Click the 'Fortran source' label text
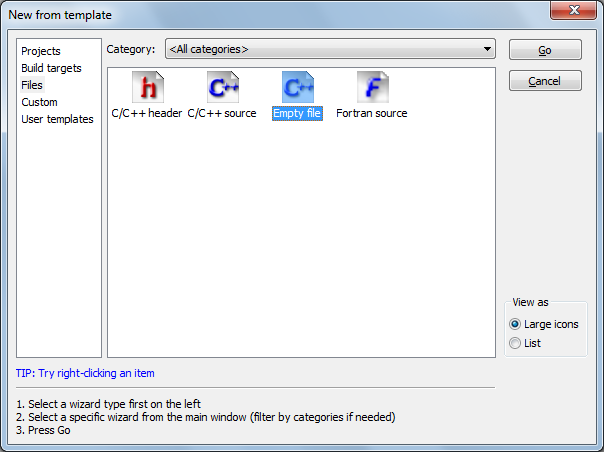 coord(372,113)
